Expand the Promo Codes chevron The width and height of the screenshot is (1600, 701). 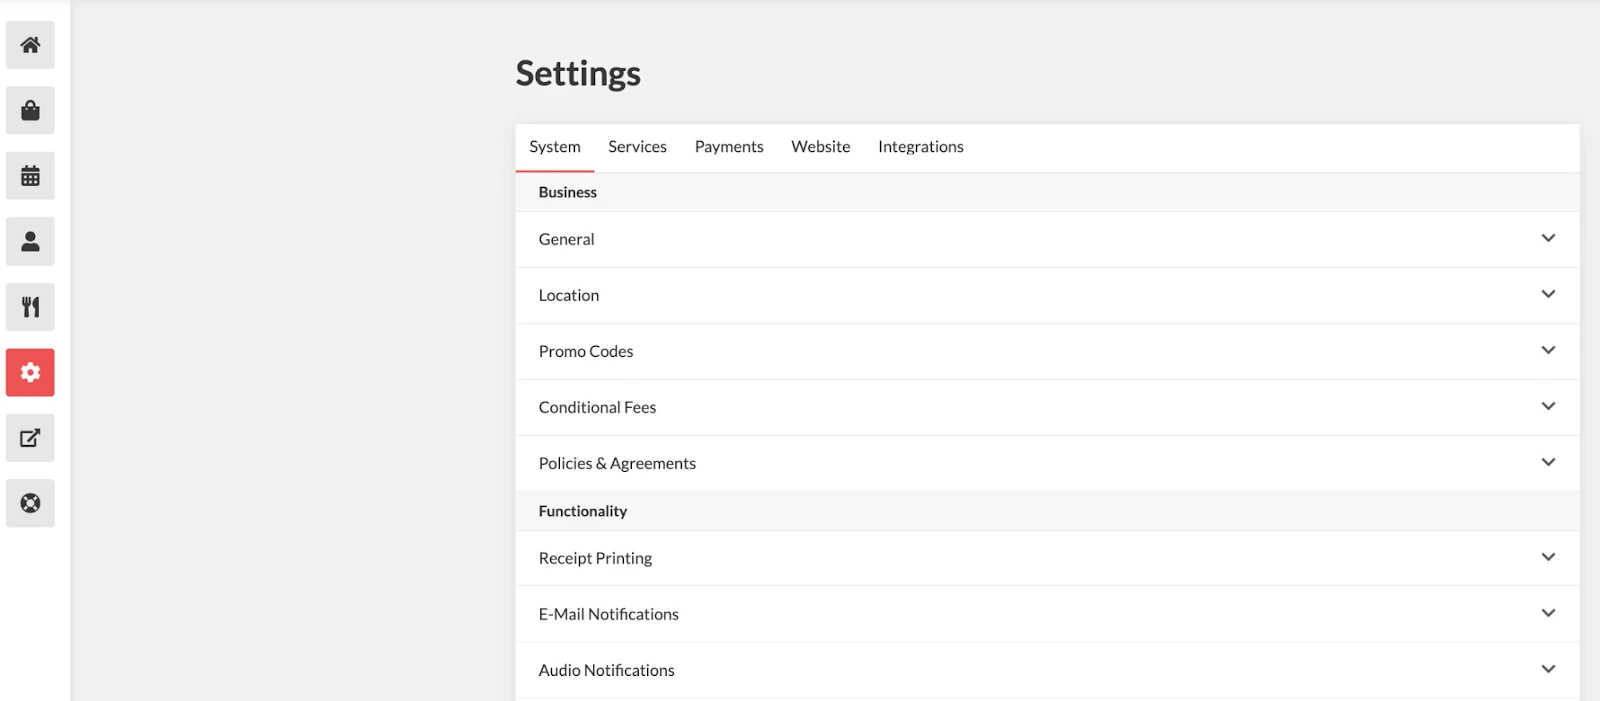tap(1548, 350)
